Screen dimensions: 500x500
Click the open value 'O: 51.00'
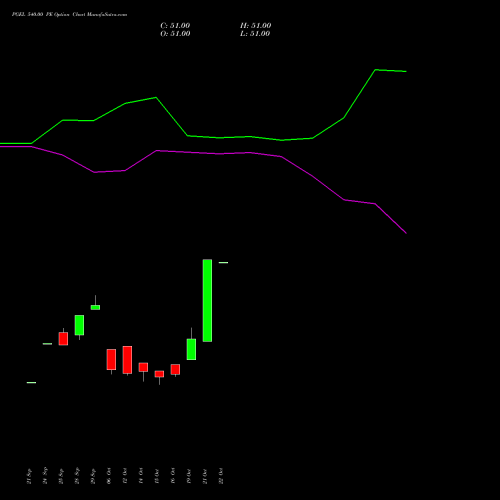tap(175, 34)
